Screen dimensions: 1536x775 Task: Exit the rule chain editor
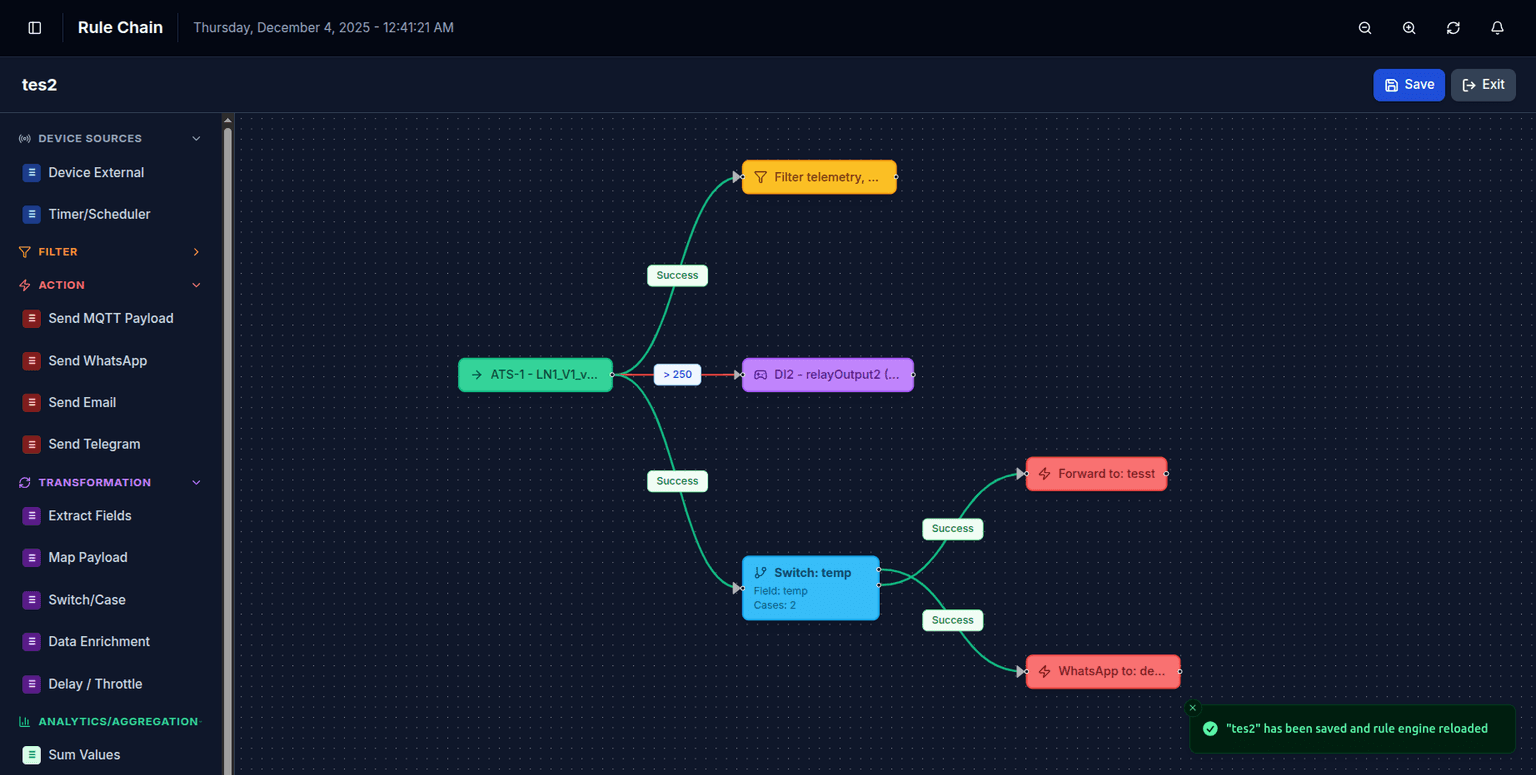1483,85
